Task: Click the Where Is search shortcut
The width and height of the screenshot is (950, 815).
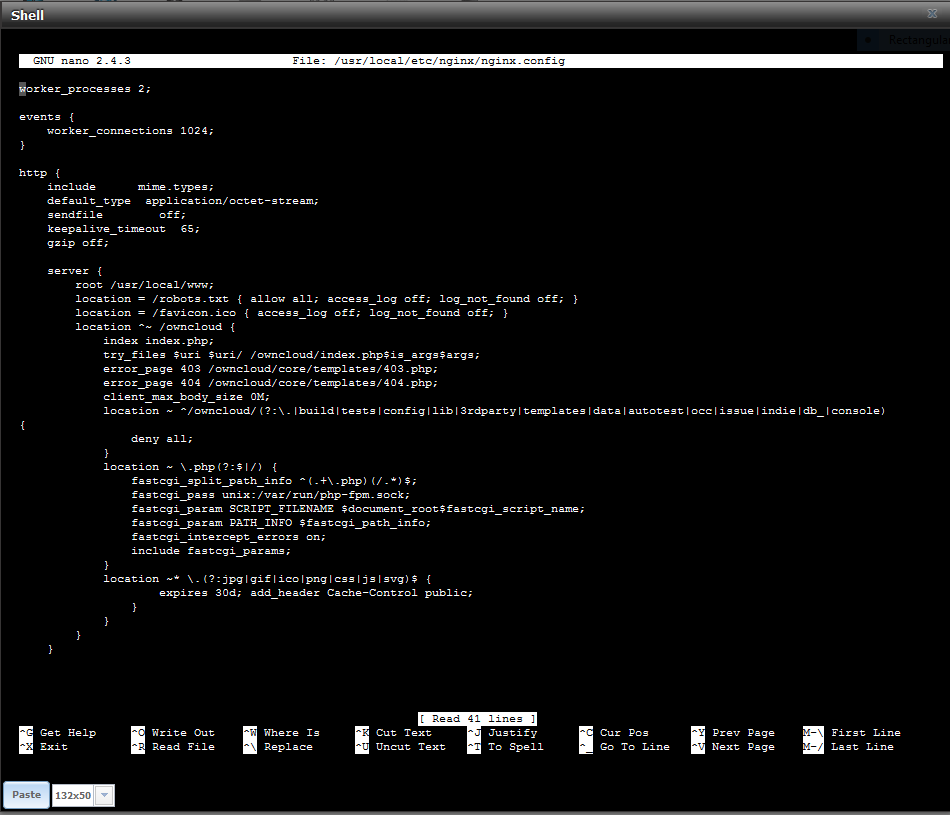Action: click(291, 733)
